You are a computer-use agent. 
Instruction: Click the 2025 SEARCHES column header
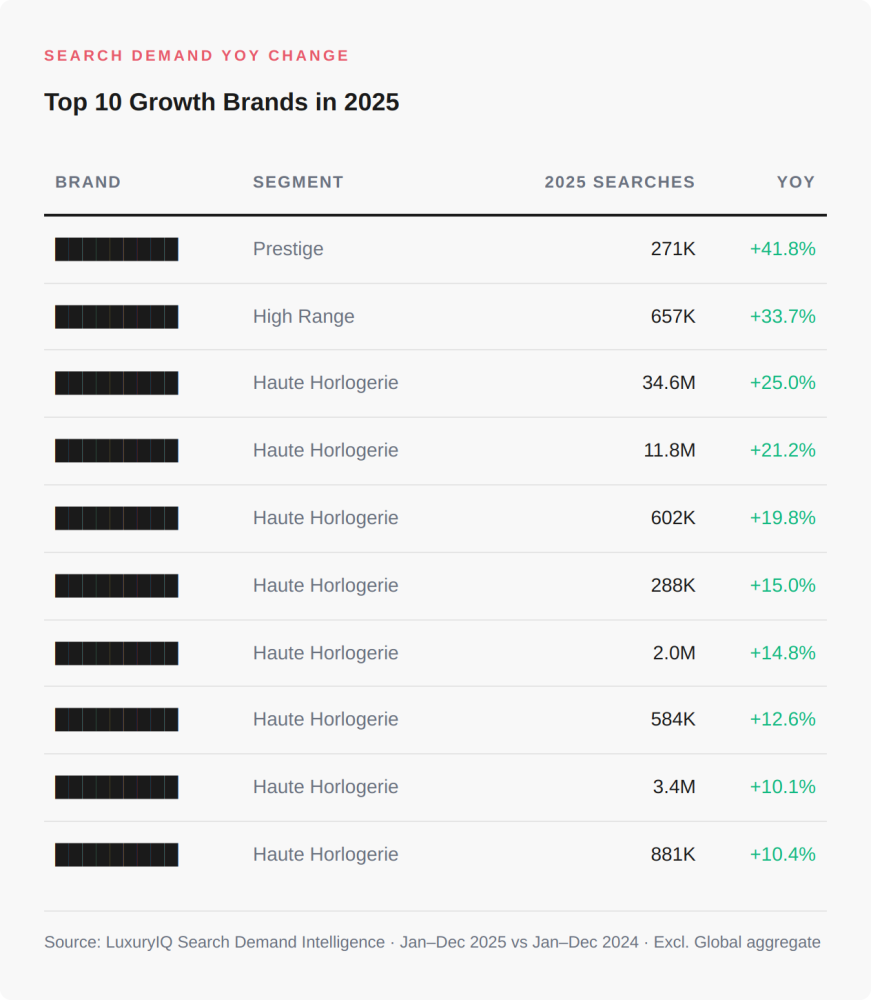(x=619, y=182)
